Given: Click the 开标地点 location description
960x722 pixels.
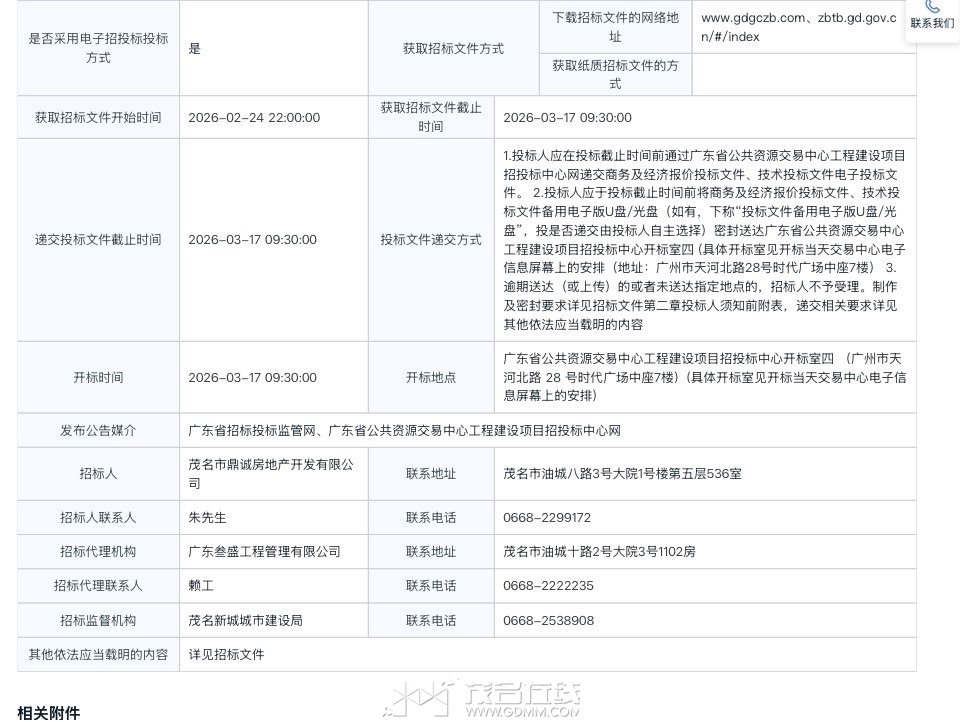Looking at the screenshot, I should 704,377.
